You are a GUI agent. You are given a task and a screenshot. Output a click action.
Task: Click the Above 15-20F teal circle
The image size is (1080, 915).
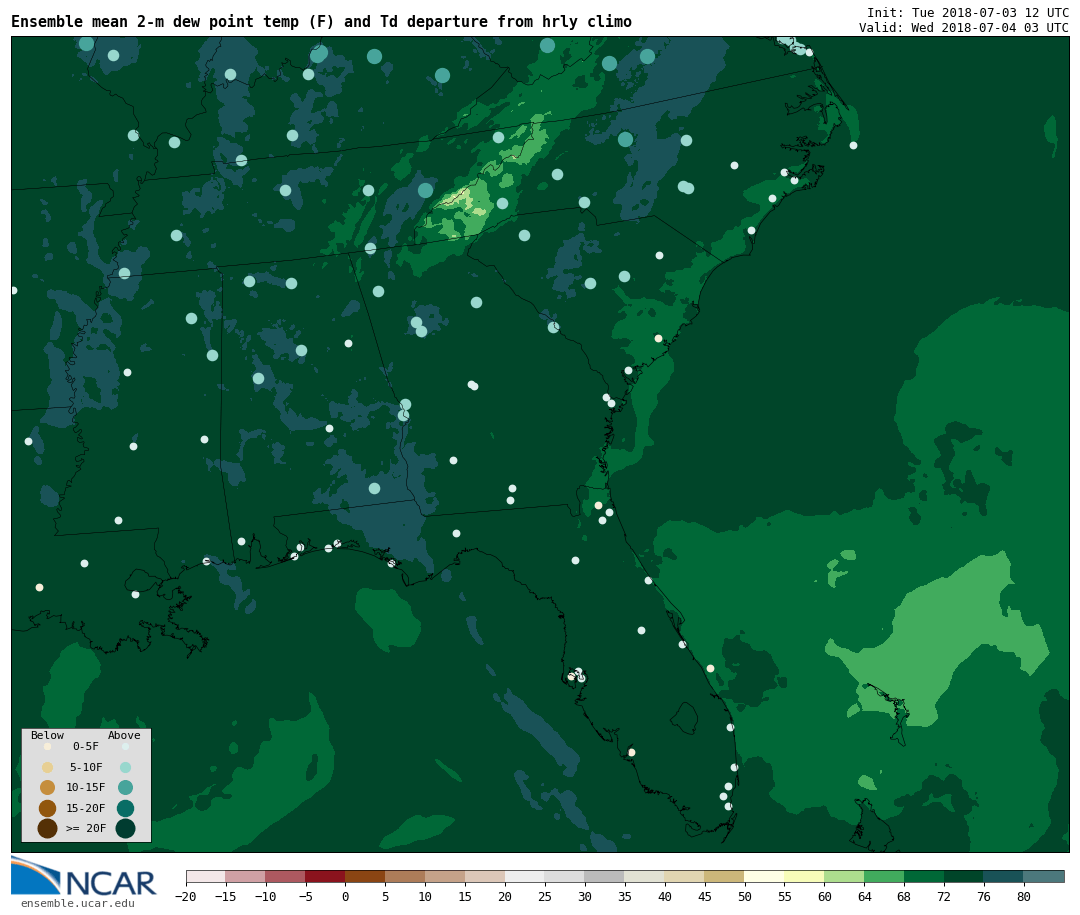pyautogui.click(x=125, y=808)
